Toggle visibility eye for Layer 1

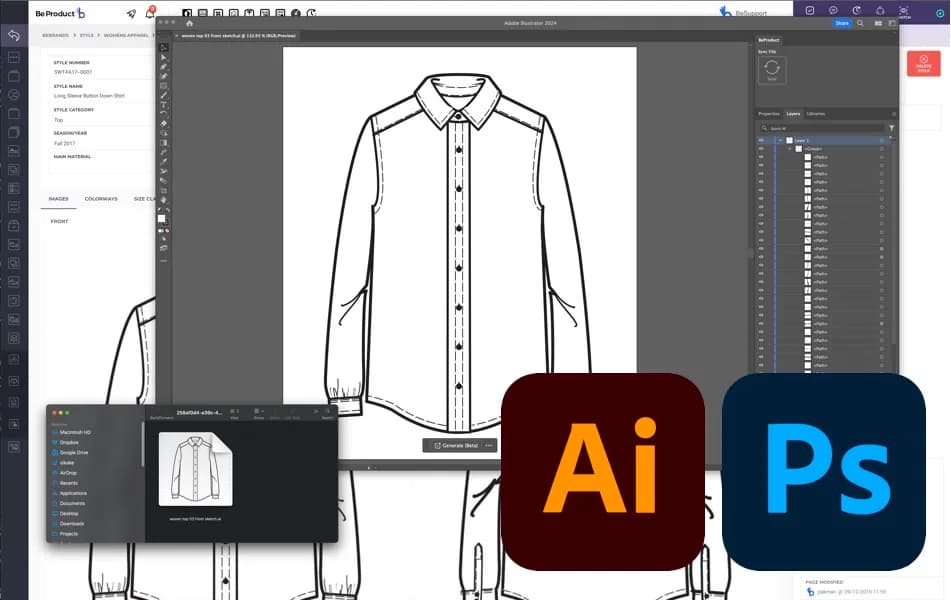pos(761,140)
